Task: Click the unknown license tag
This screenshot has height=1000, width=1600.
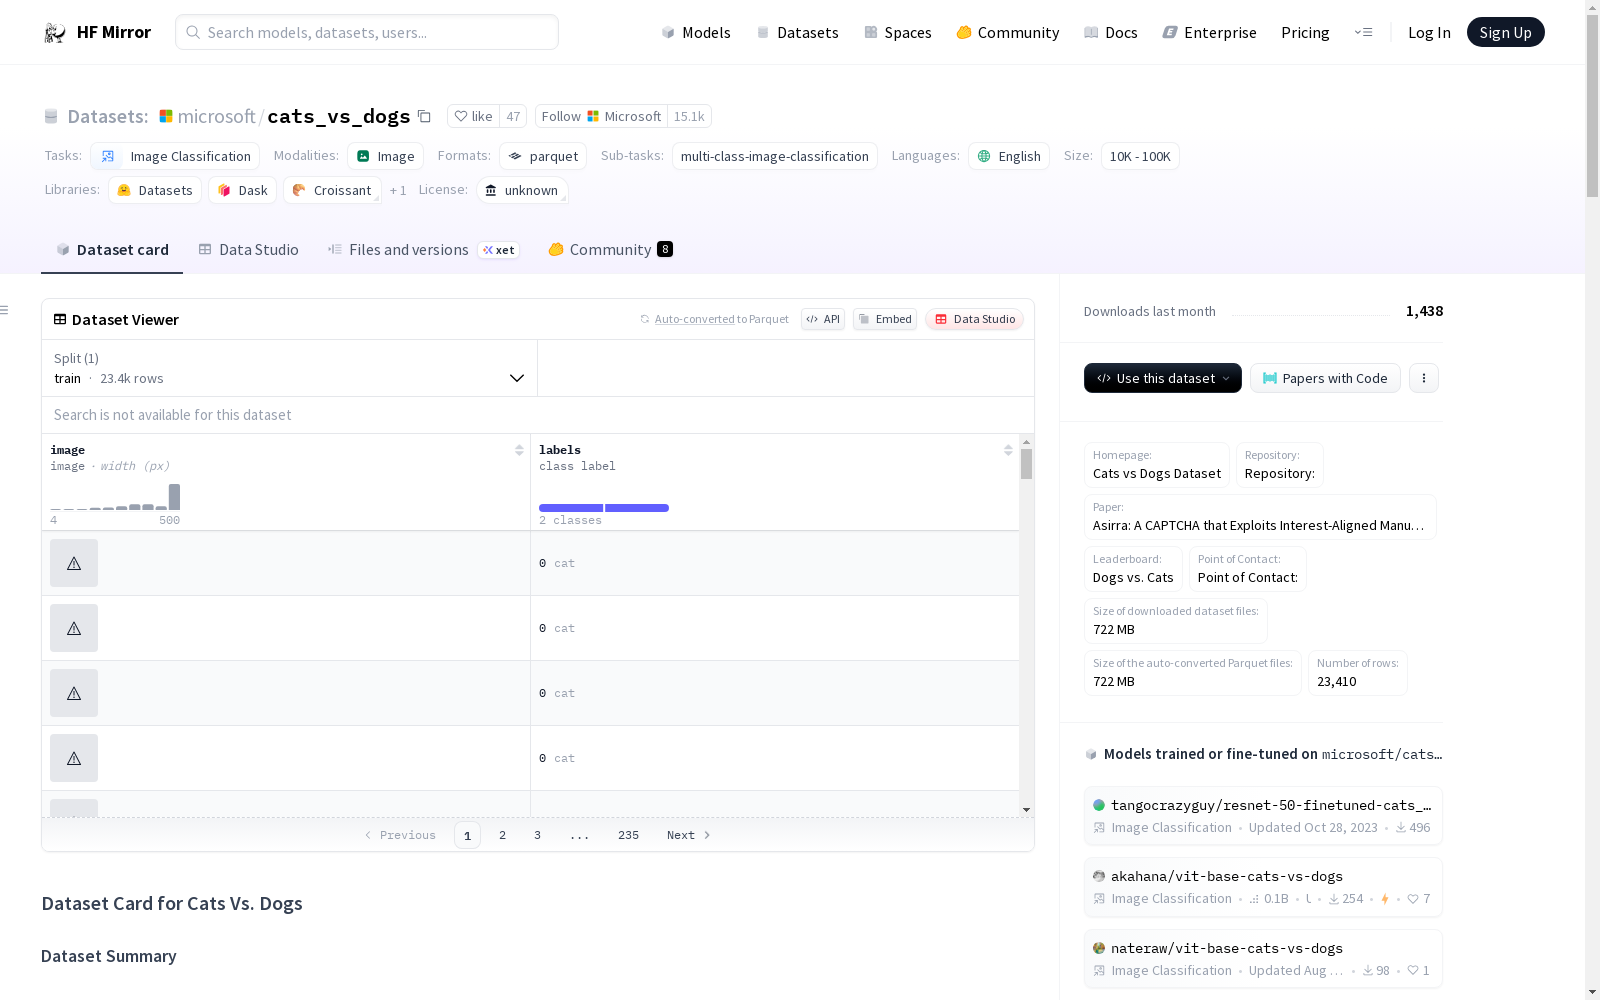Action: (522, 190)
